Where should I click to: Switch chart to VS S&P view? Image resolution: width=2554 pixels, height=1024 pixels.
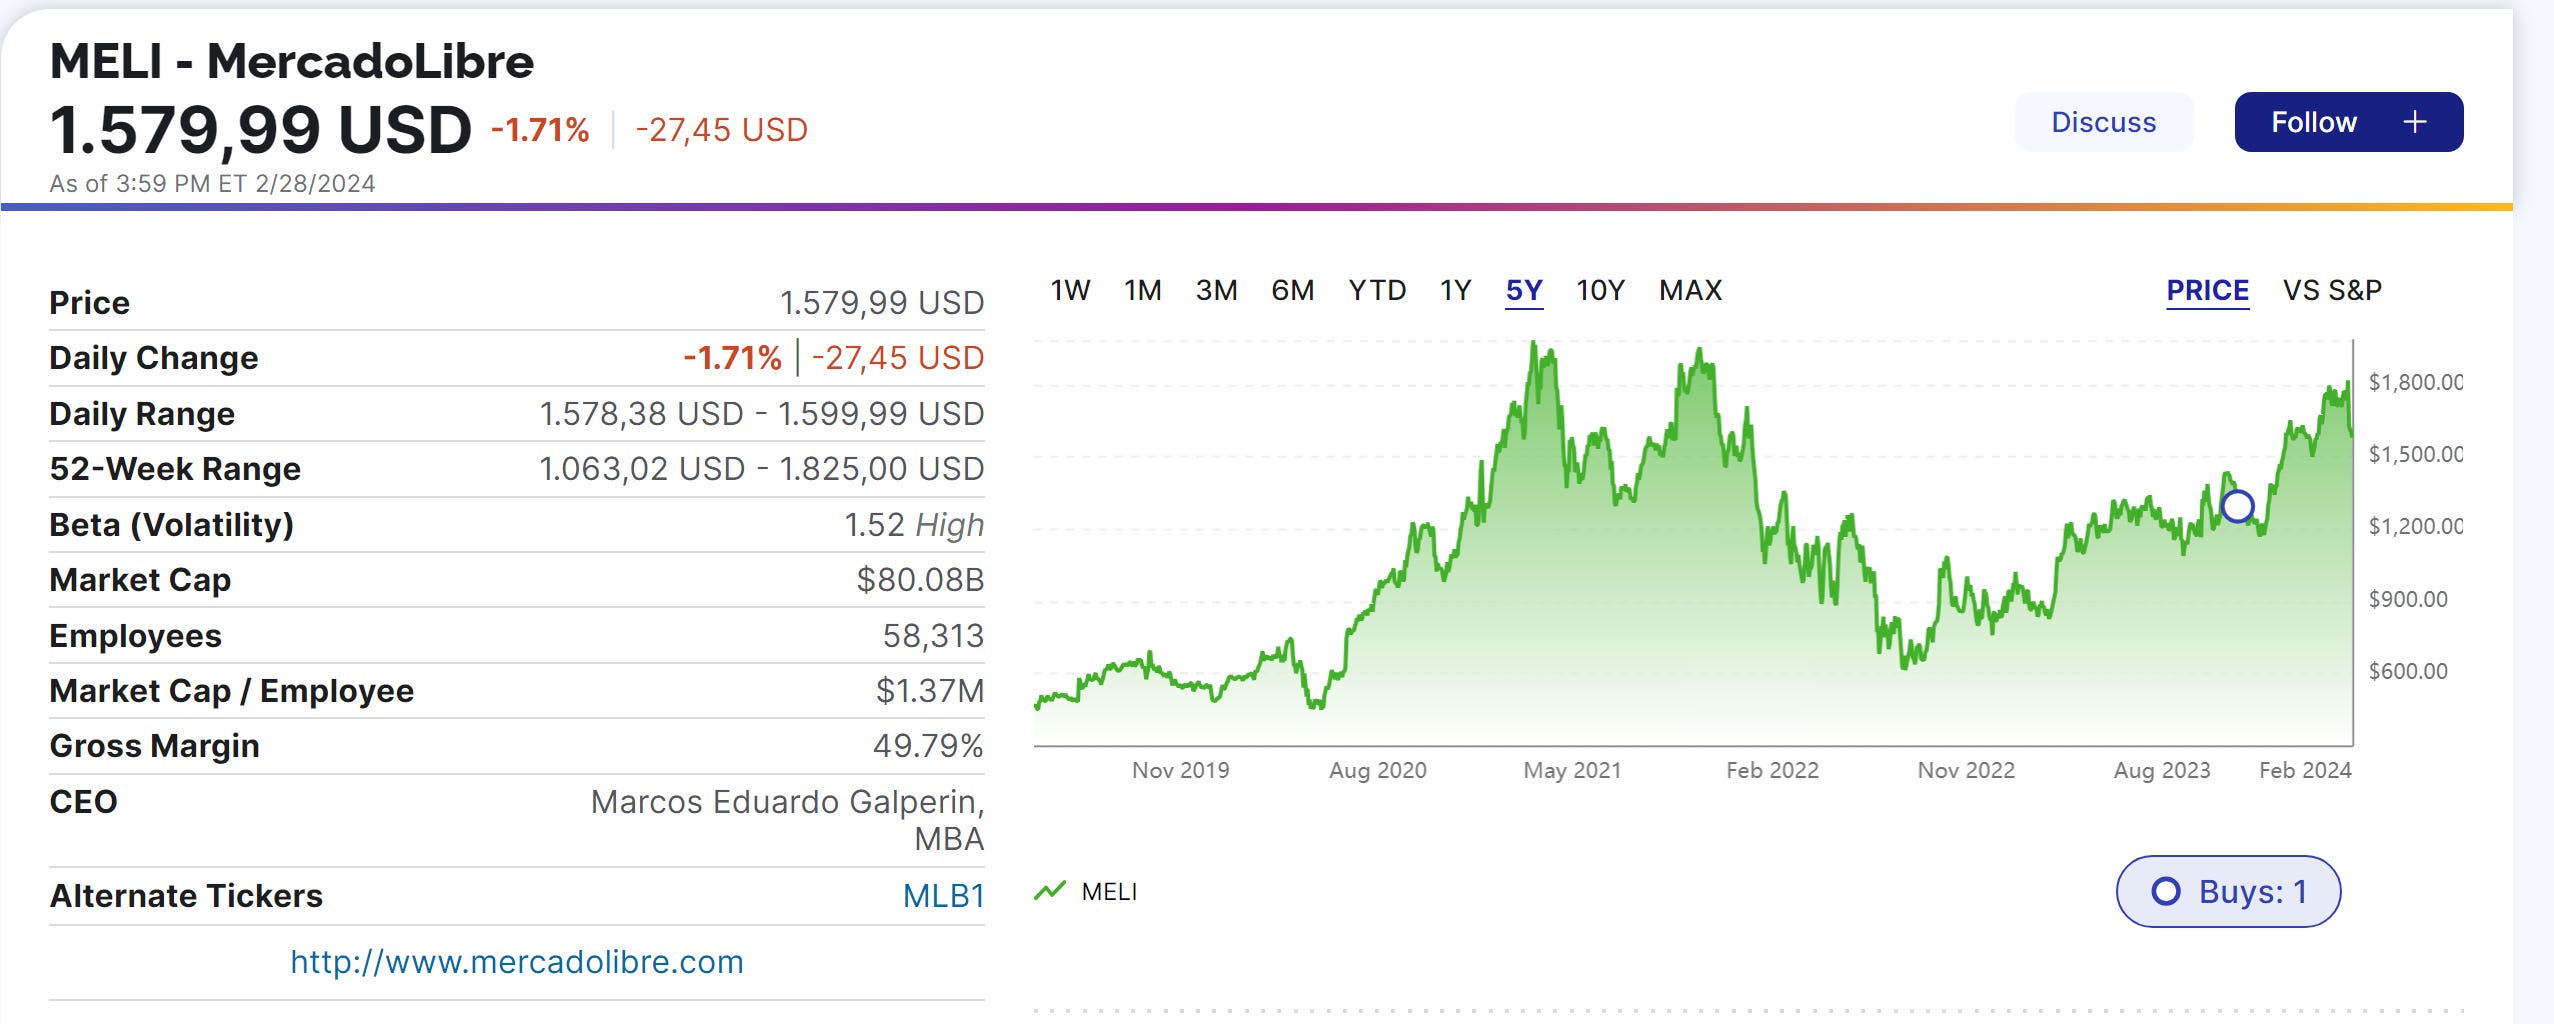point(2332,290)
